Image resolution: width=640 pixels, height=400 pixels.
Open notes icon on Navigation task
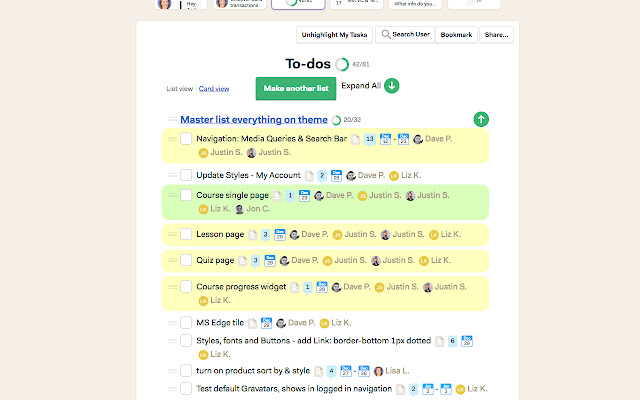tap(356, 139)
